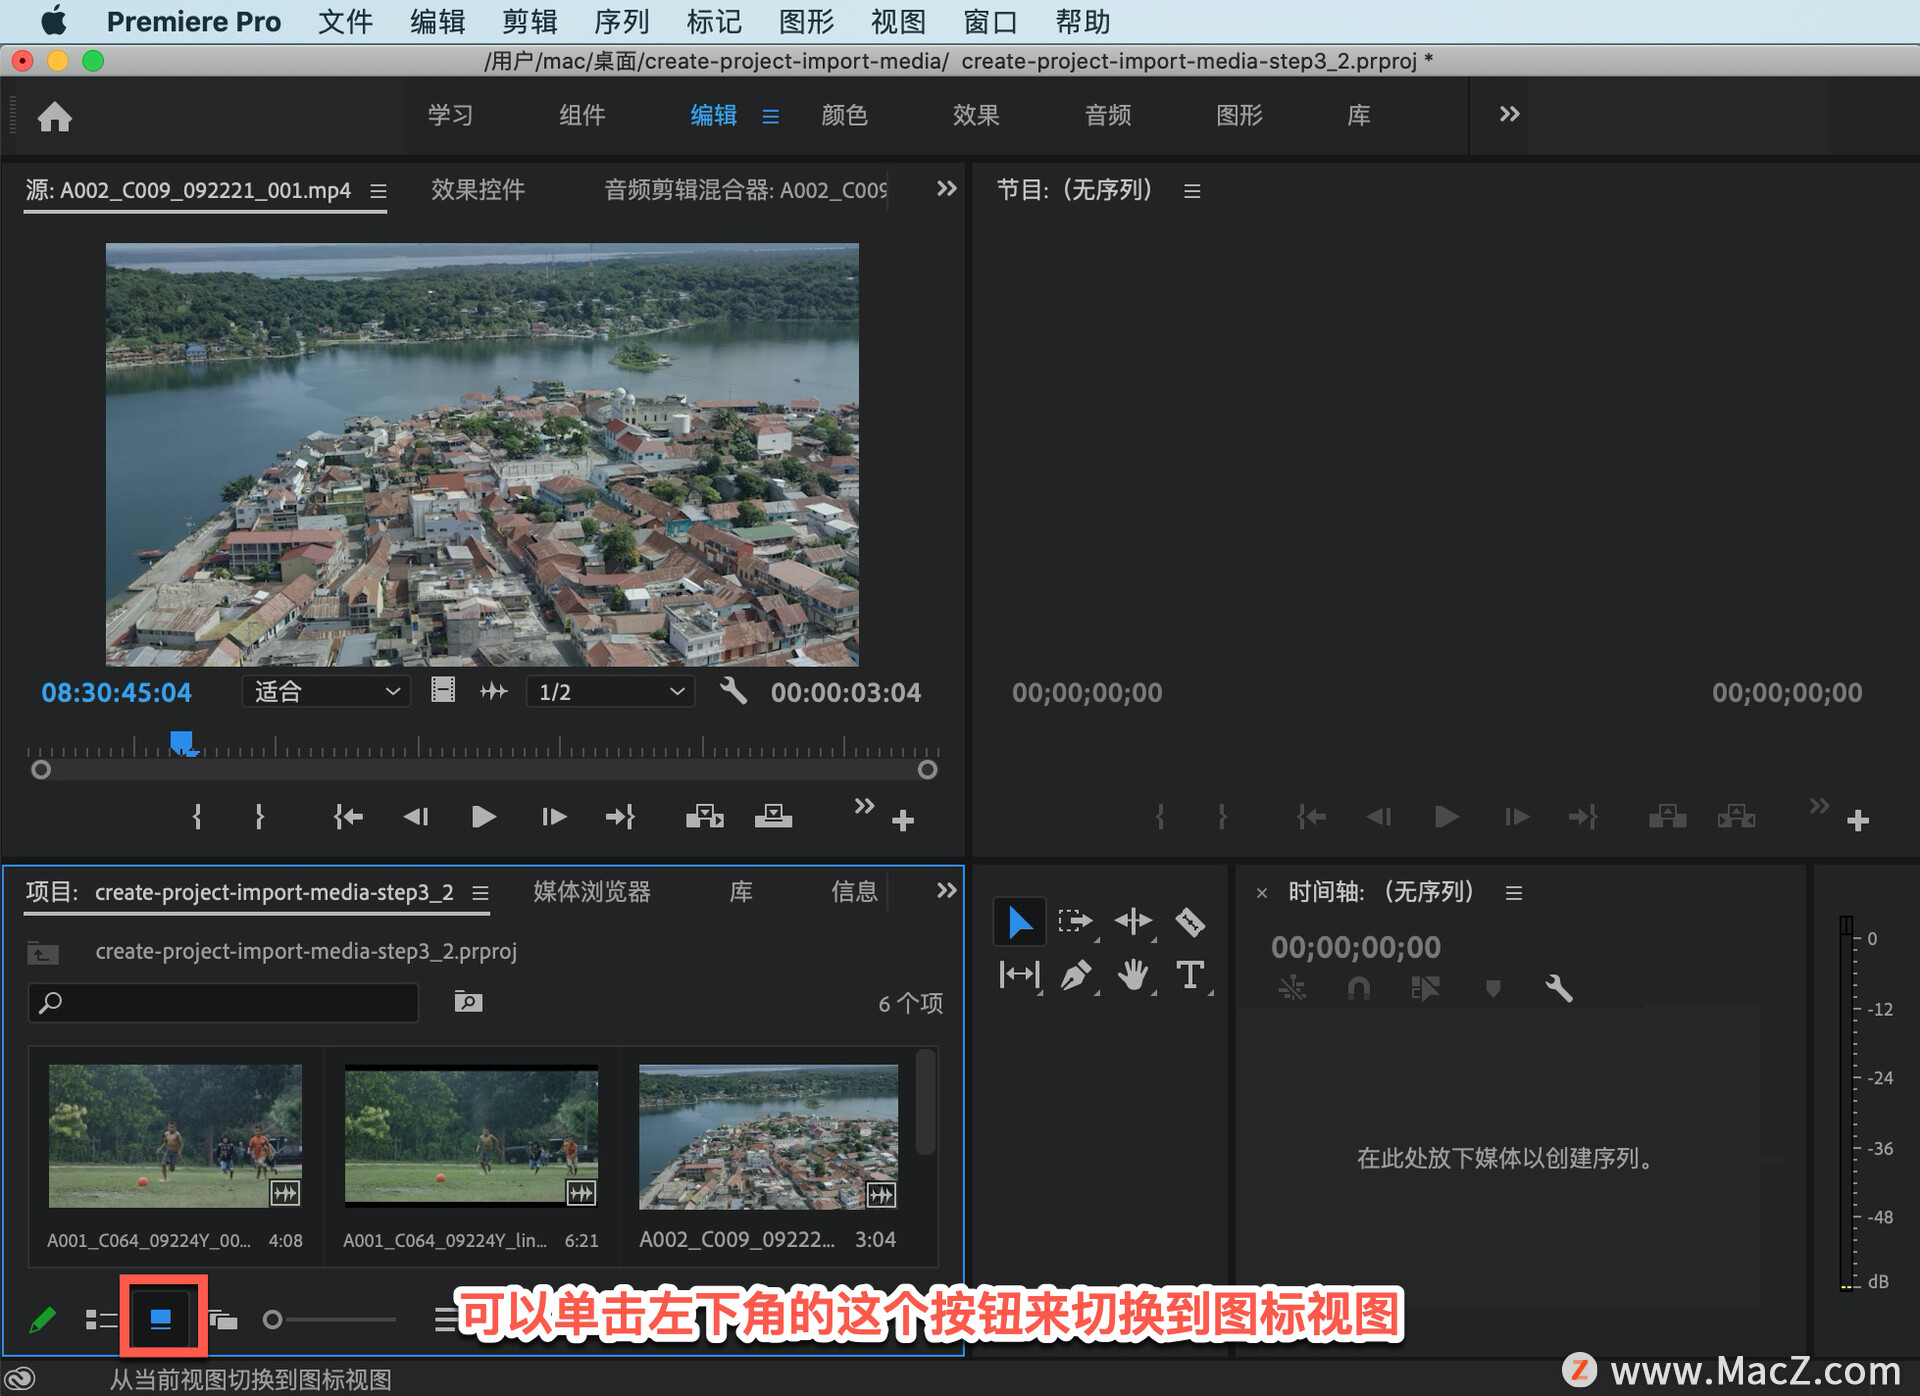Switch project panel to freeform view
1920x1396 pixels.
pos(223,1320)
